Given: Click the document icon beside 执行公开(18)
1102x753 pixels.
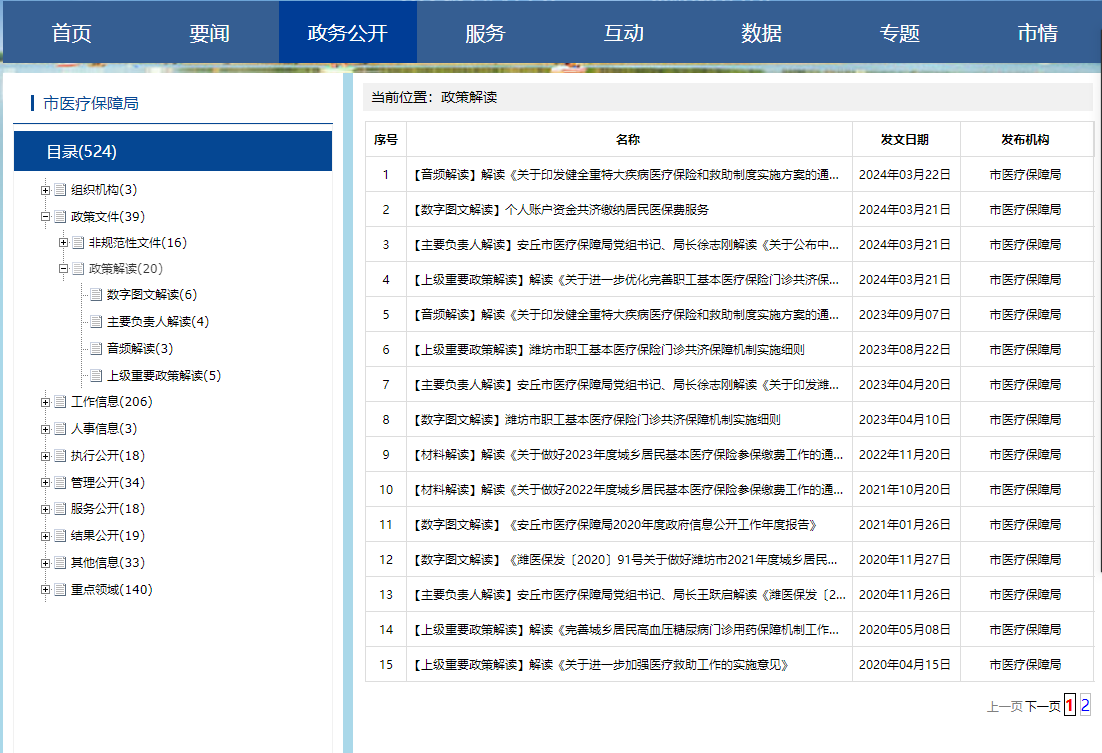Looking at the screenshot, I should pos(60,456).
